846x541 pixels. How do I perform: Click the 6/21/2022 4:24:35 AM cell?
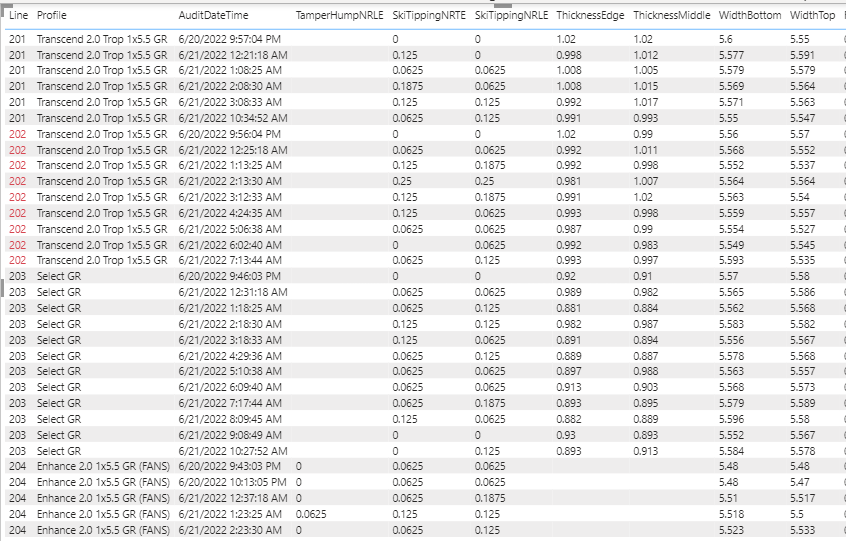tap(230, 213)
